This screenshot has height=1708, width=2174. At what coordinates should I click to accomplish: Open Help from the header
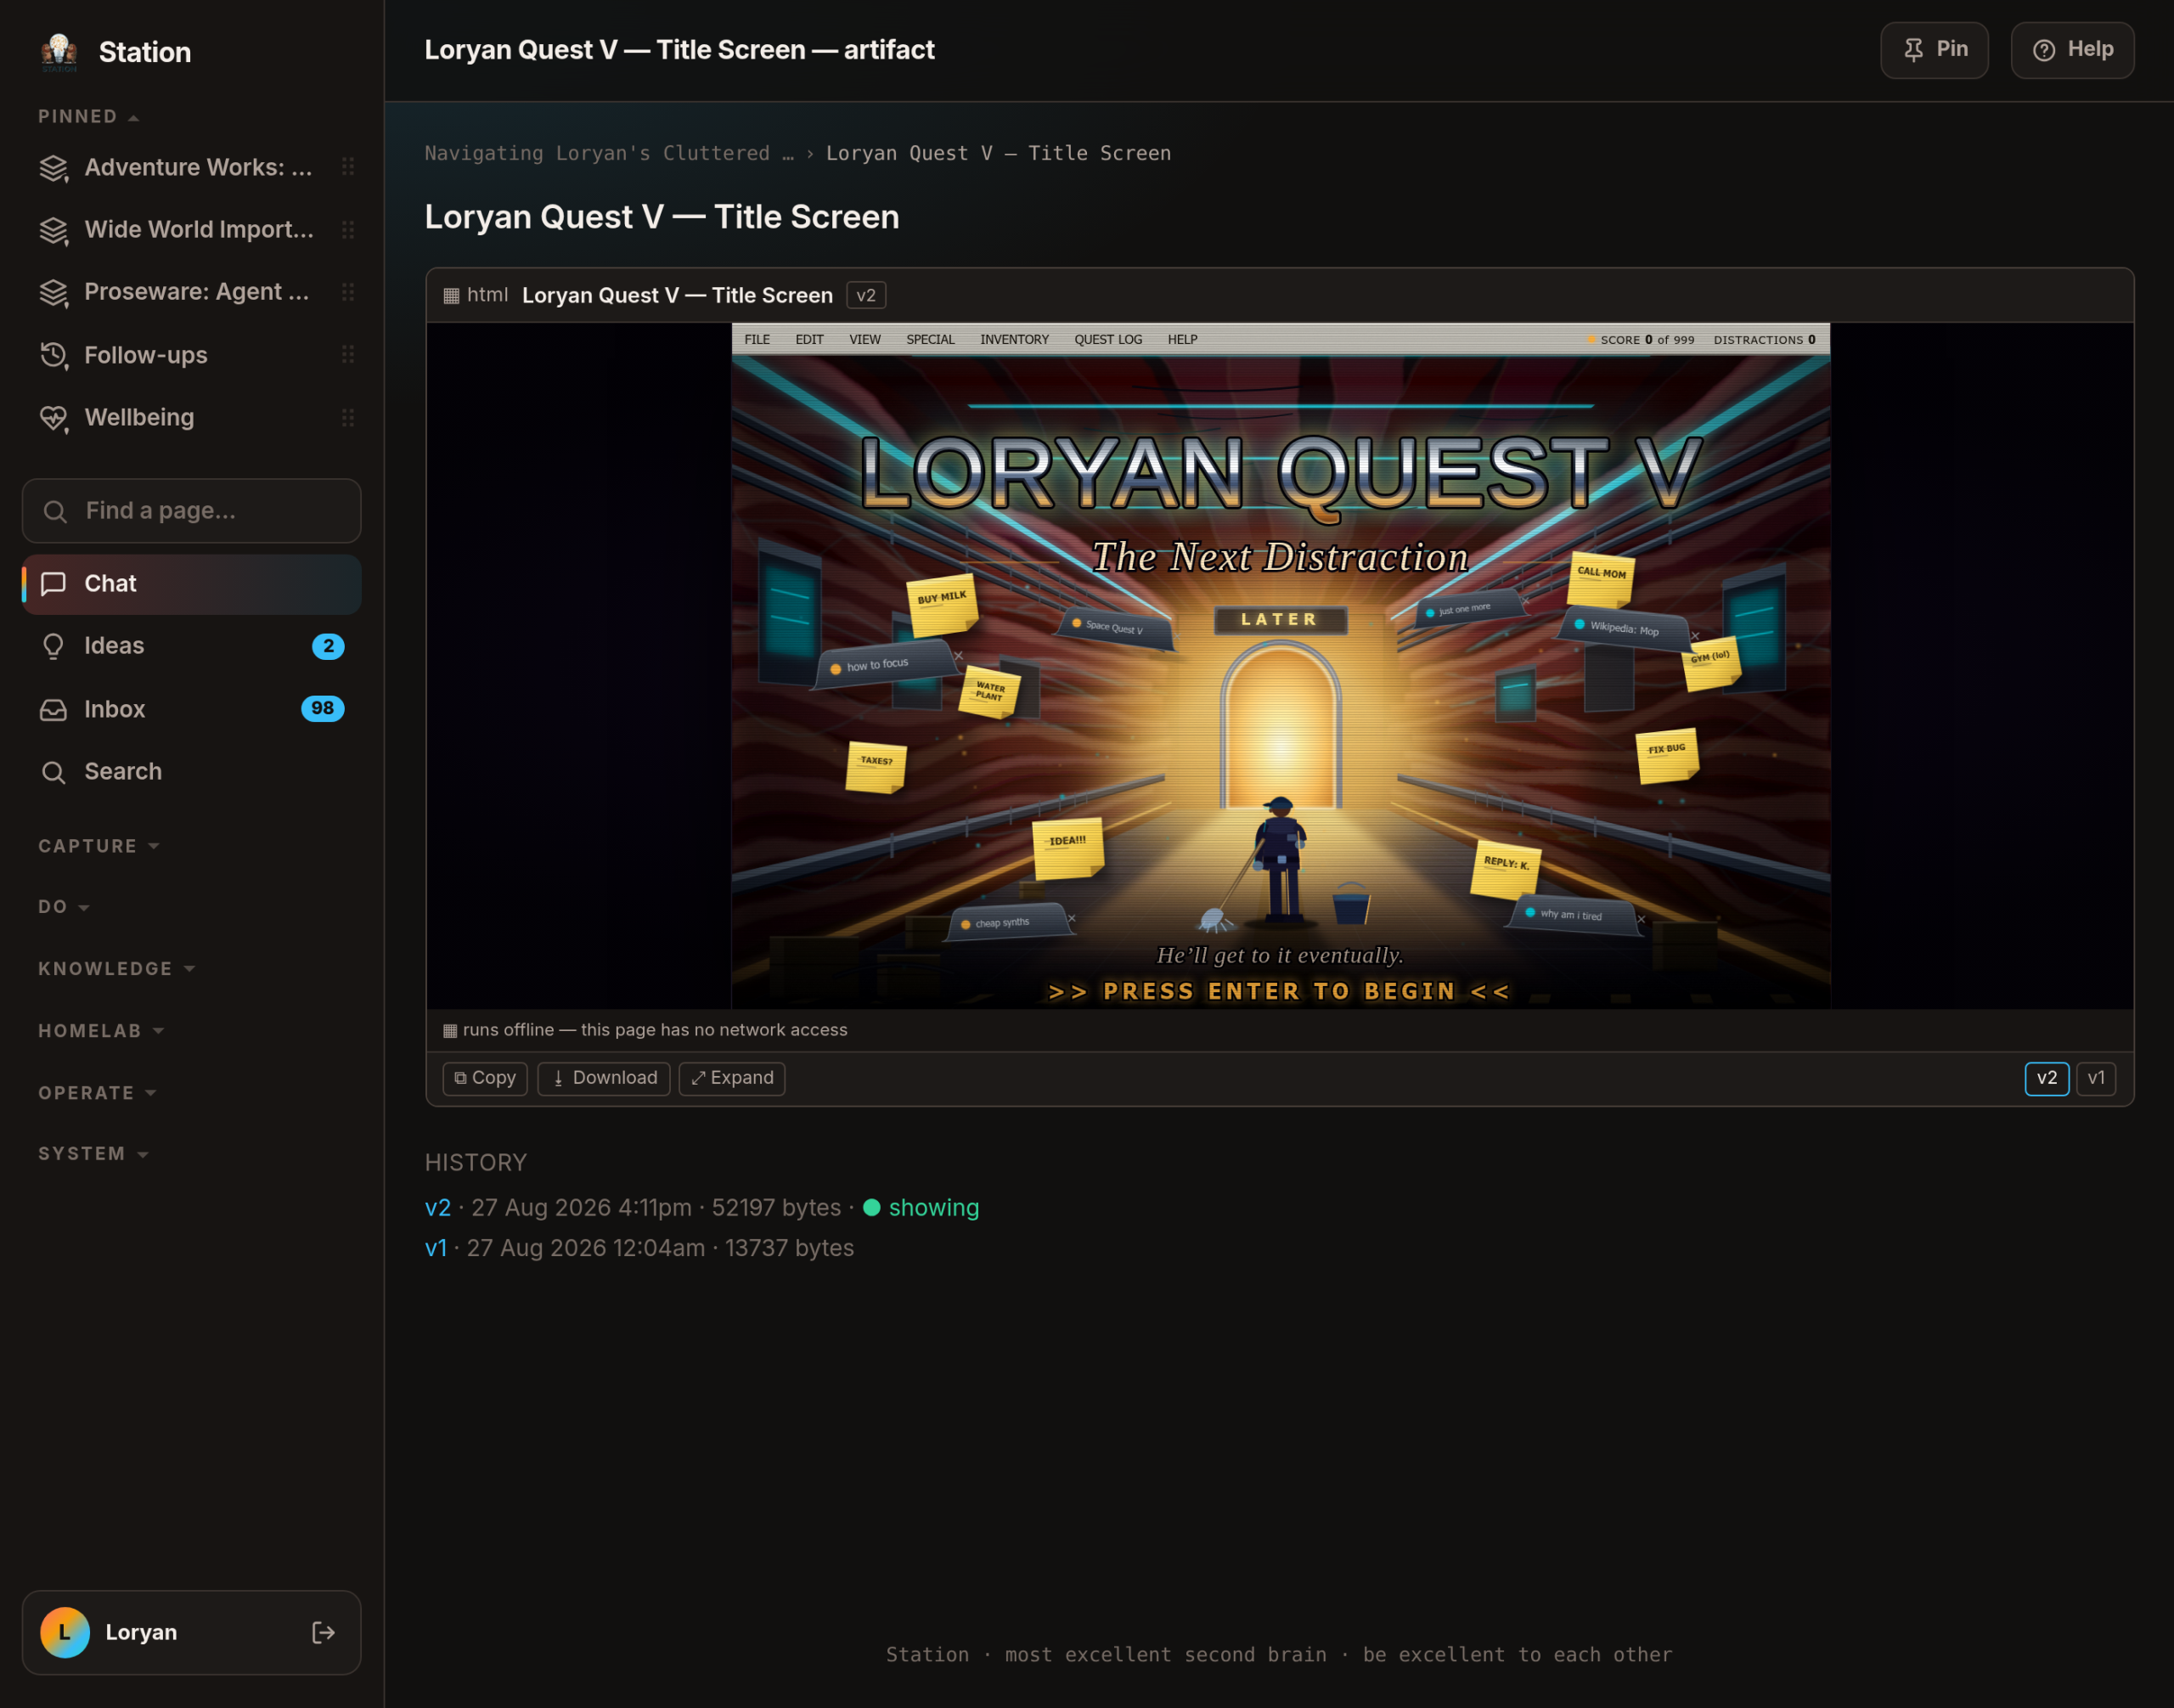(x=2072, y=50)
